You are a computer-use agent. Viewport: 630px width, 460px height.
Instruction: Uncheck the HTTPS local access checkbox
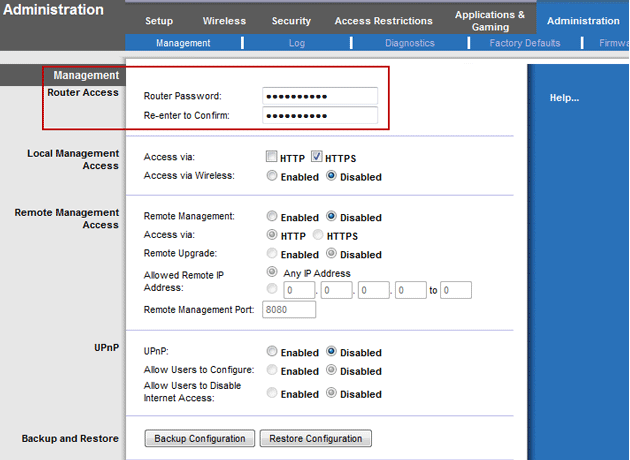(317, 158)
